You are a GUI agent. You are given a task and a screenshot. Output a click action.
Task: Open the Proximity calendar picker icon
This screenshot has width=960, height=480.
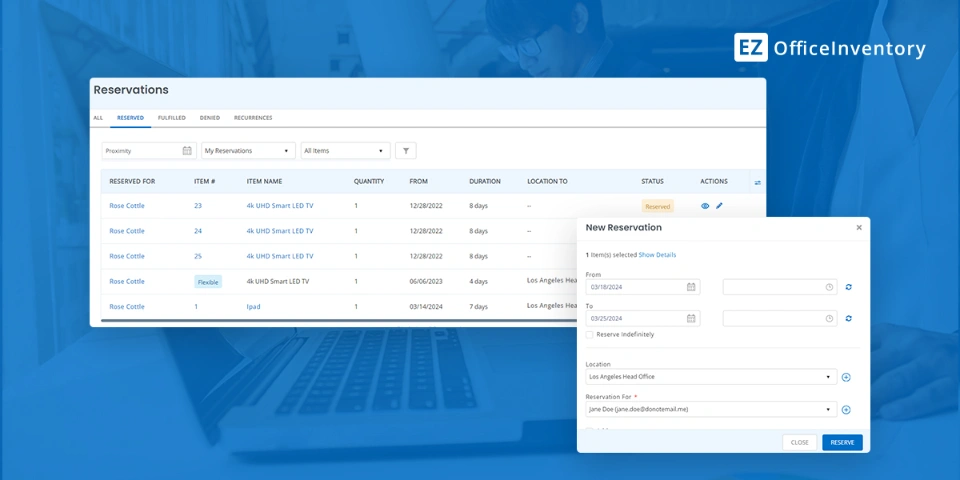tap(187, 151)
